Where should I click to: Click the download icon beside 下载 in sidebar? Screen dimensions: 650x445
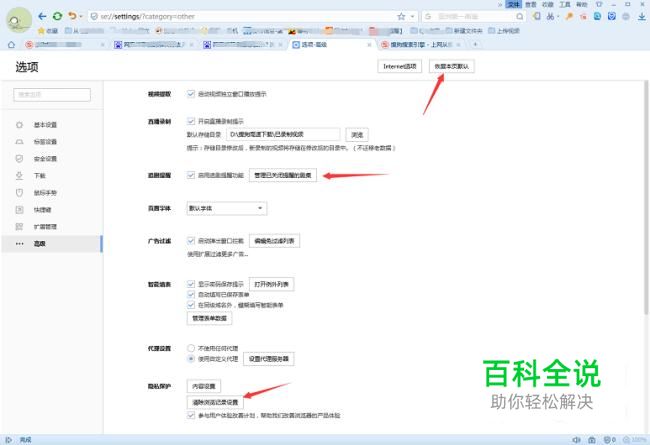[19, 175]
